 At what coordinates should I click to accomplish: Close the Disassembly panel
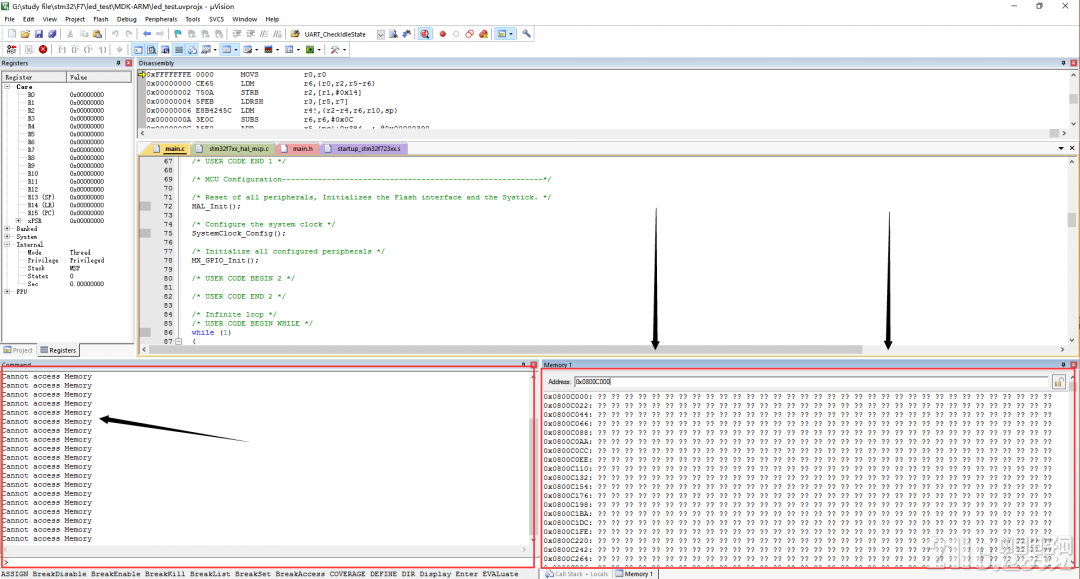1073,63
